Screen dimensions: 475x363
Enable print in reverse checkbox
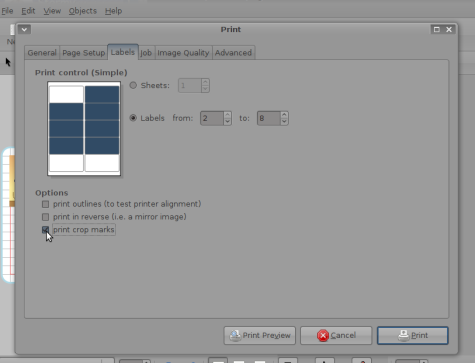45,217
